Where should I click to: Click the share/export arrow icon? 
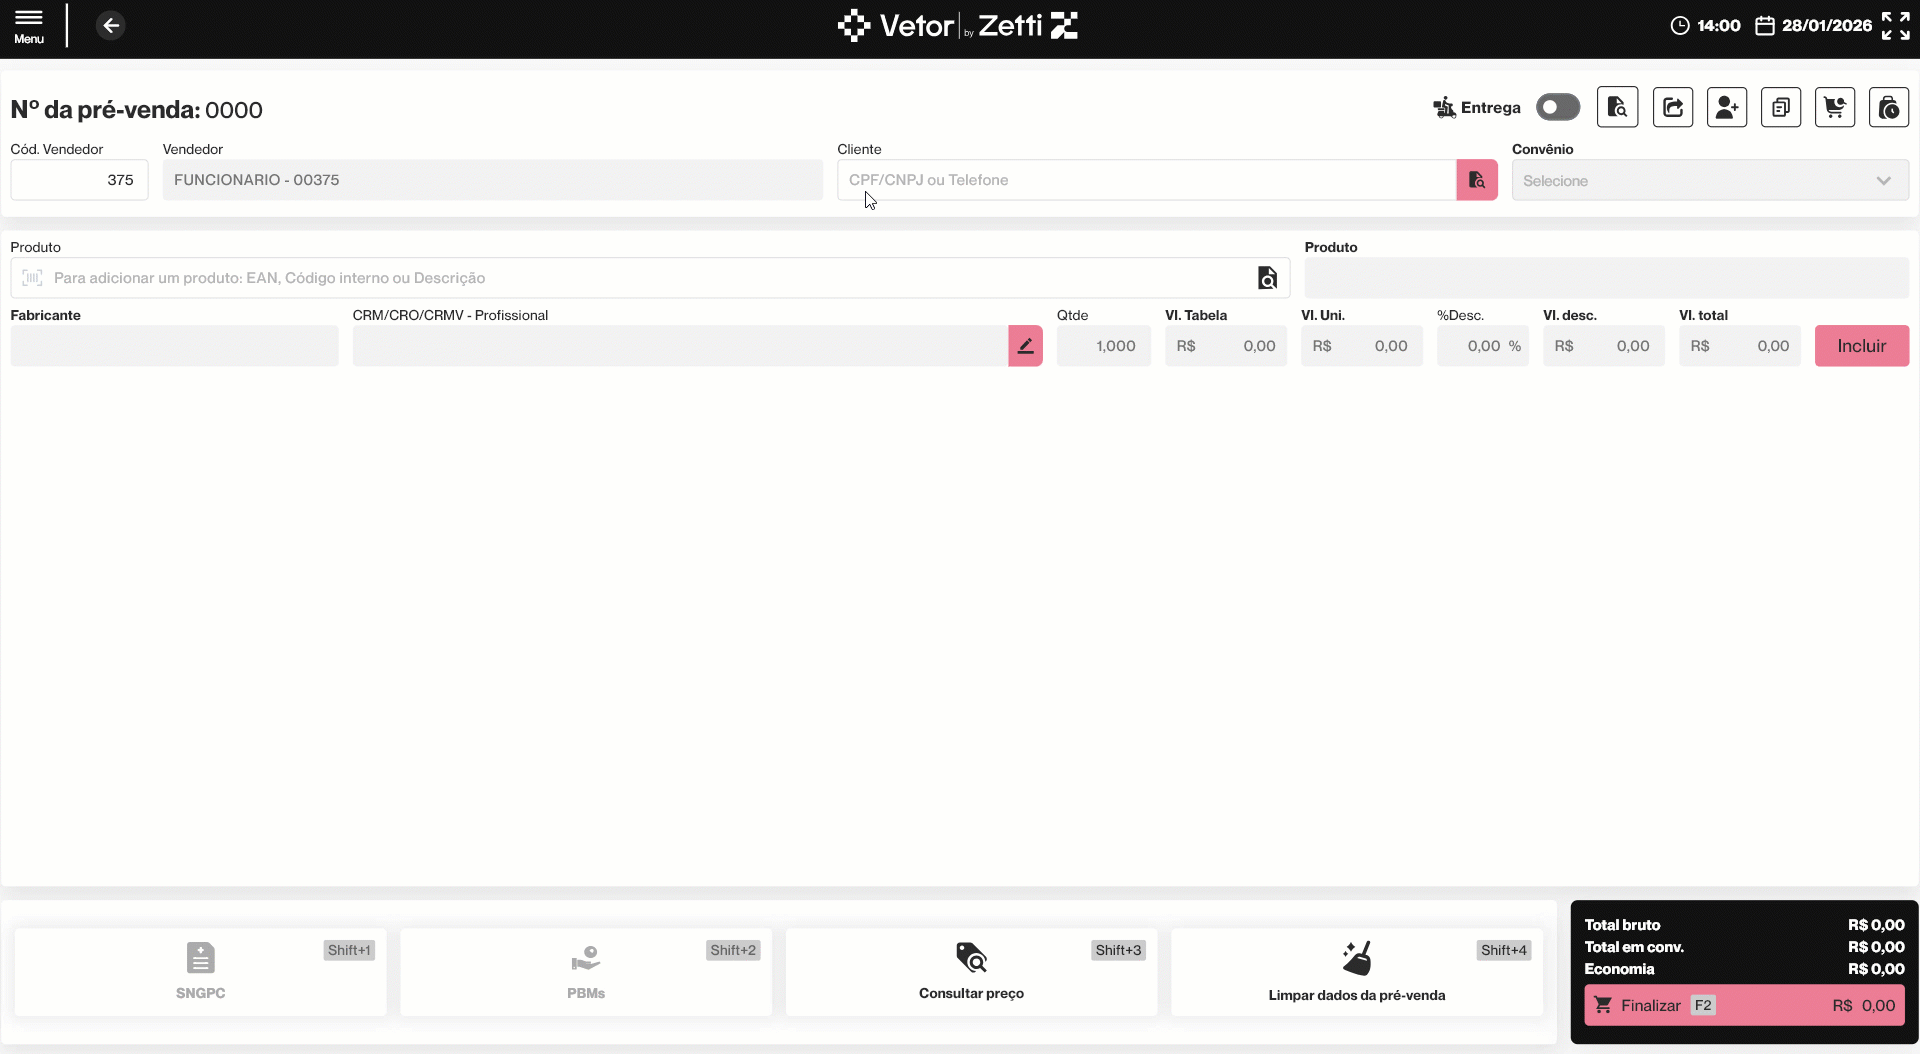(1673, 107)
